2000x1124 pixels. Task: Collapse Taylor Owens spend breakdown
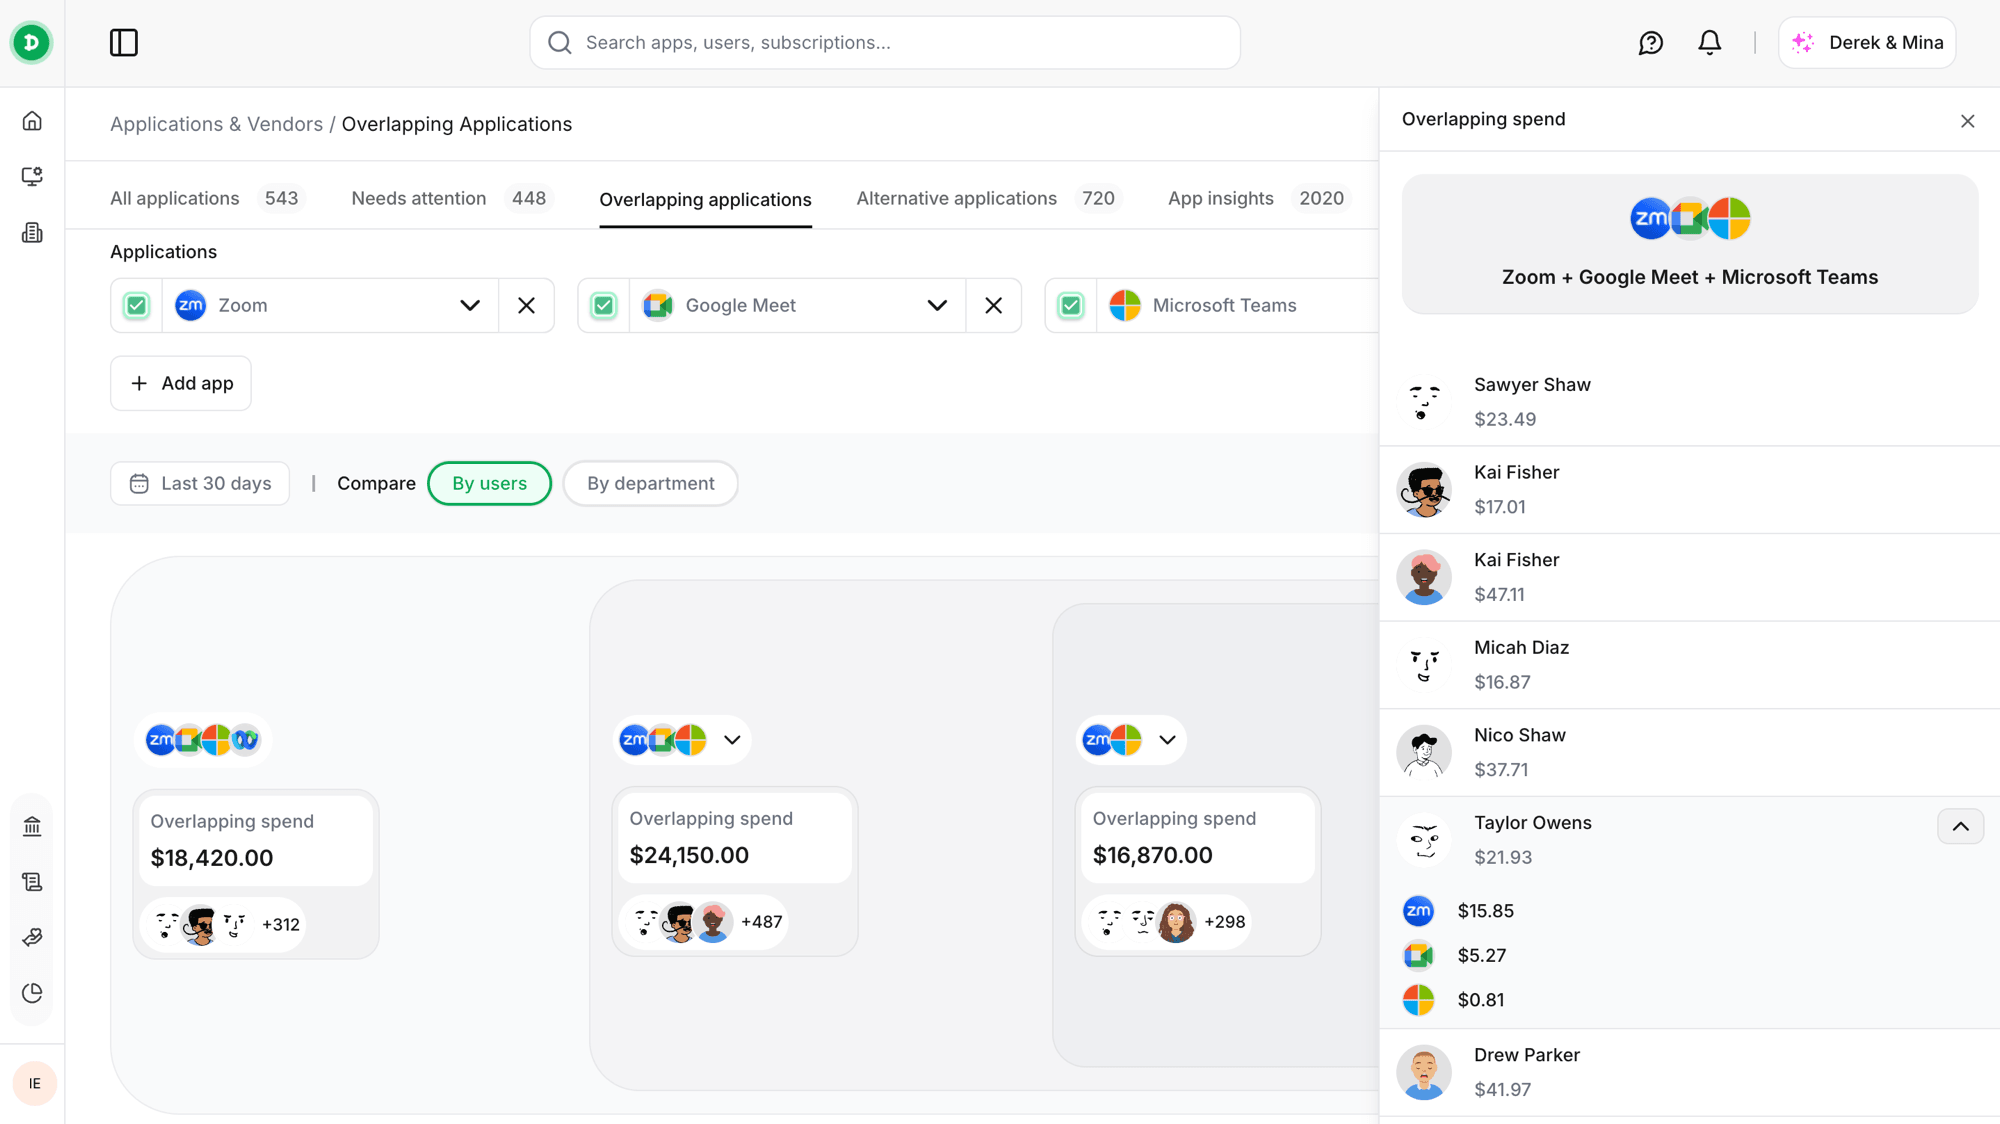(x=1960, y=827)
